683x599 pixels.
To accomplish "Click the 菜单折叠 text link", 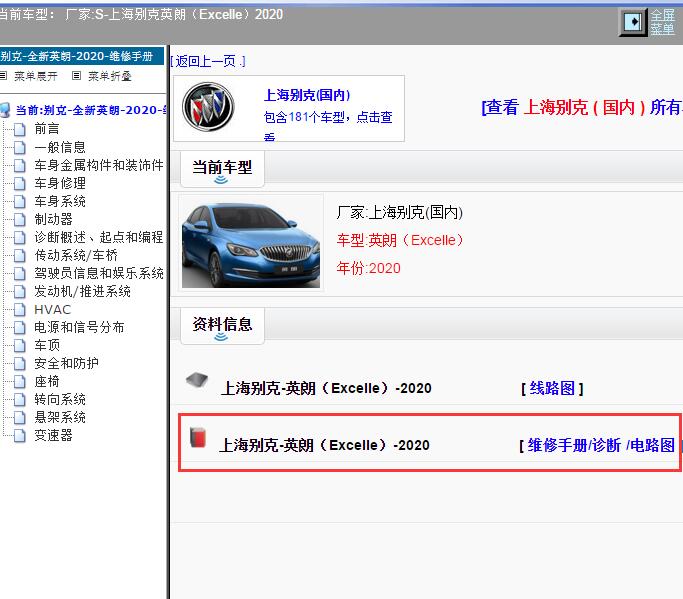I will click(110, 76).
